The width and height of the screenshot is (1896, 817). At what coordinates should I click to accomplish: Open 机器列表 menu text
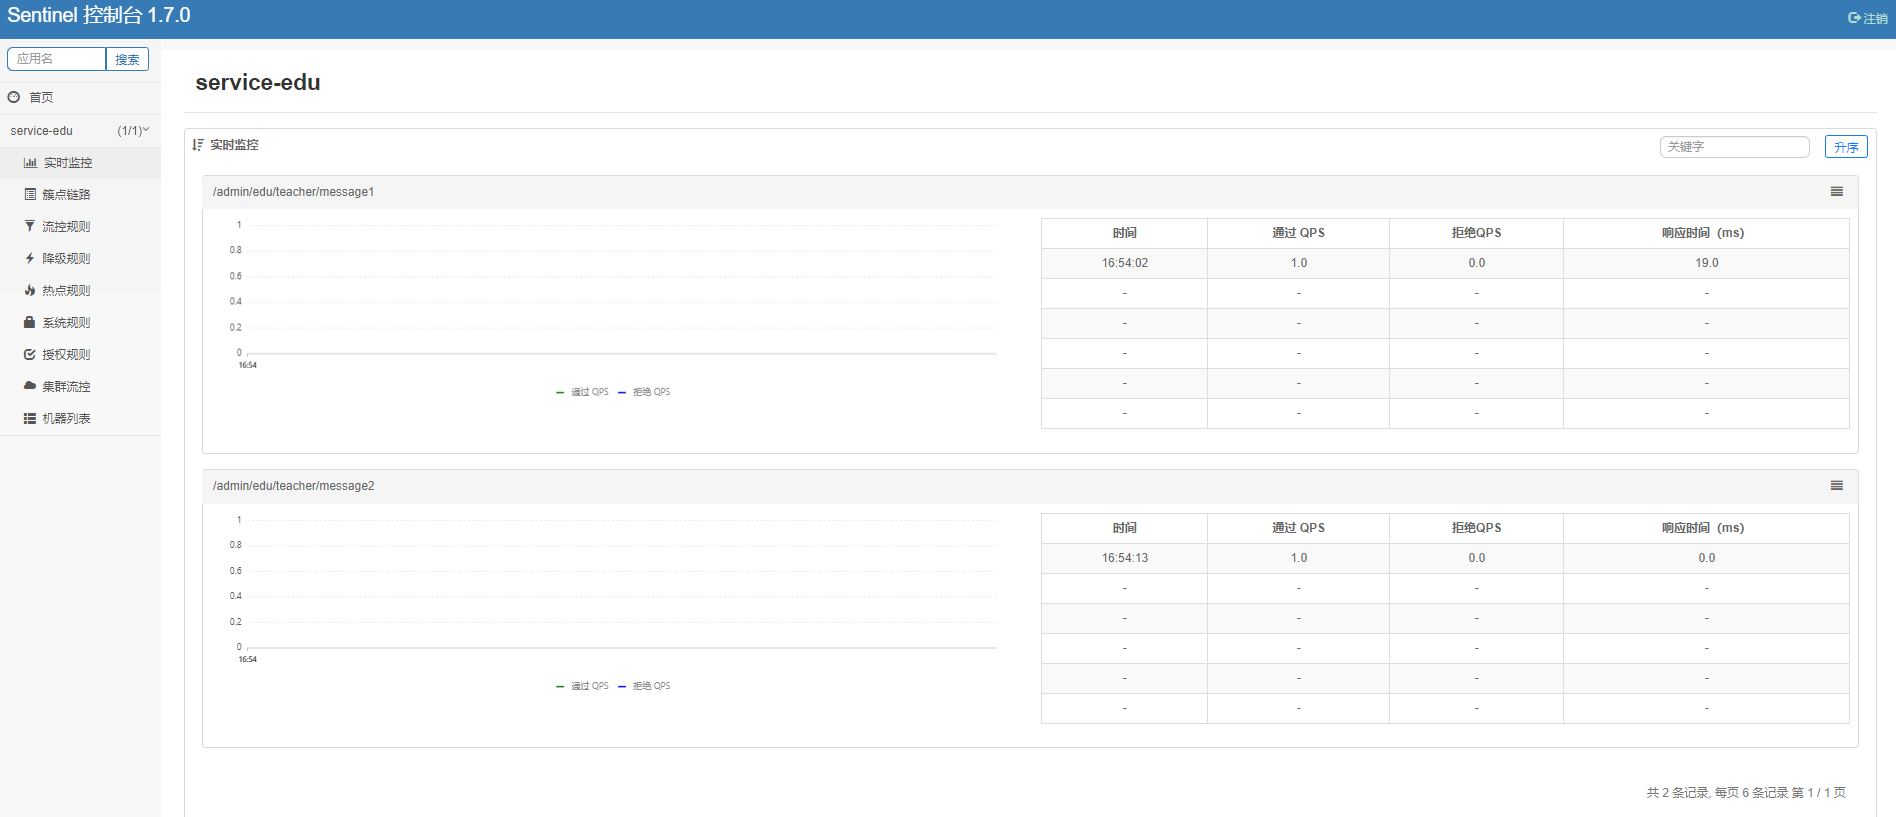coord(66,418)
